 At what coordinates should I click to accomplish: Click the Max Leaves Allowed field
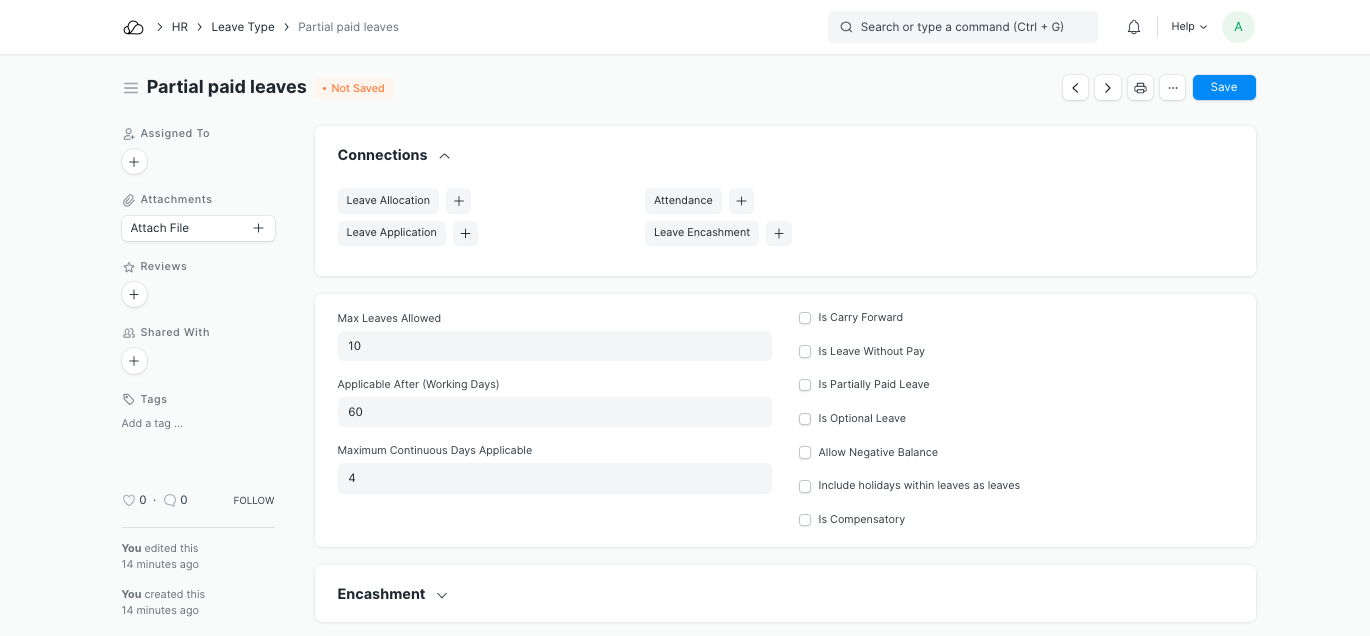[x=554, y=346]
